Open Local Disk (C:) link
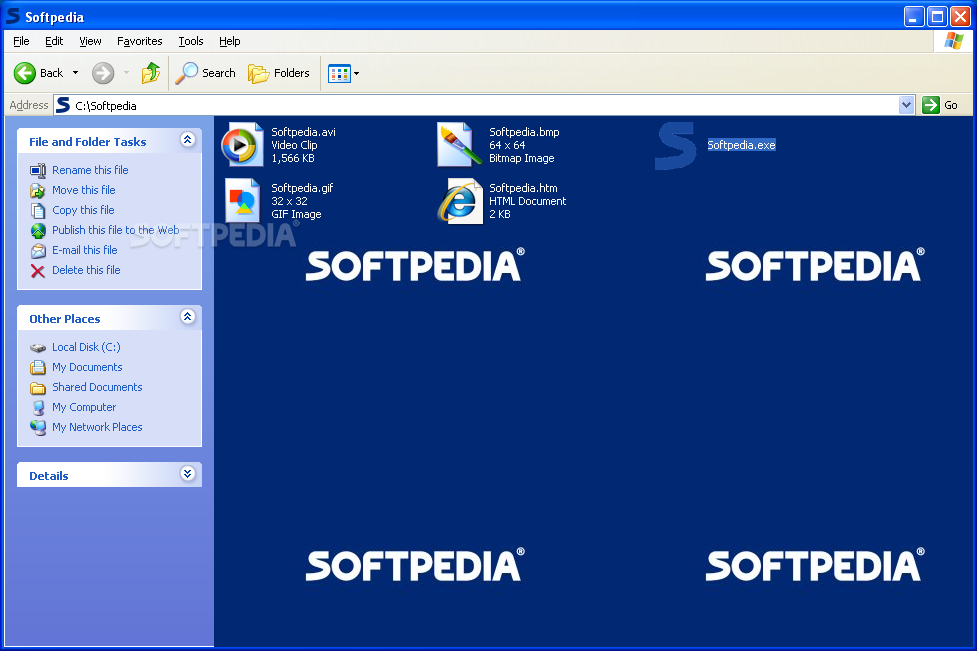Viewport: 977px width, 651px height. (86, 347)
